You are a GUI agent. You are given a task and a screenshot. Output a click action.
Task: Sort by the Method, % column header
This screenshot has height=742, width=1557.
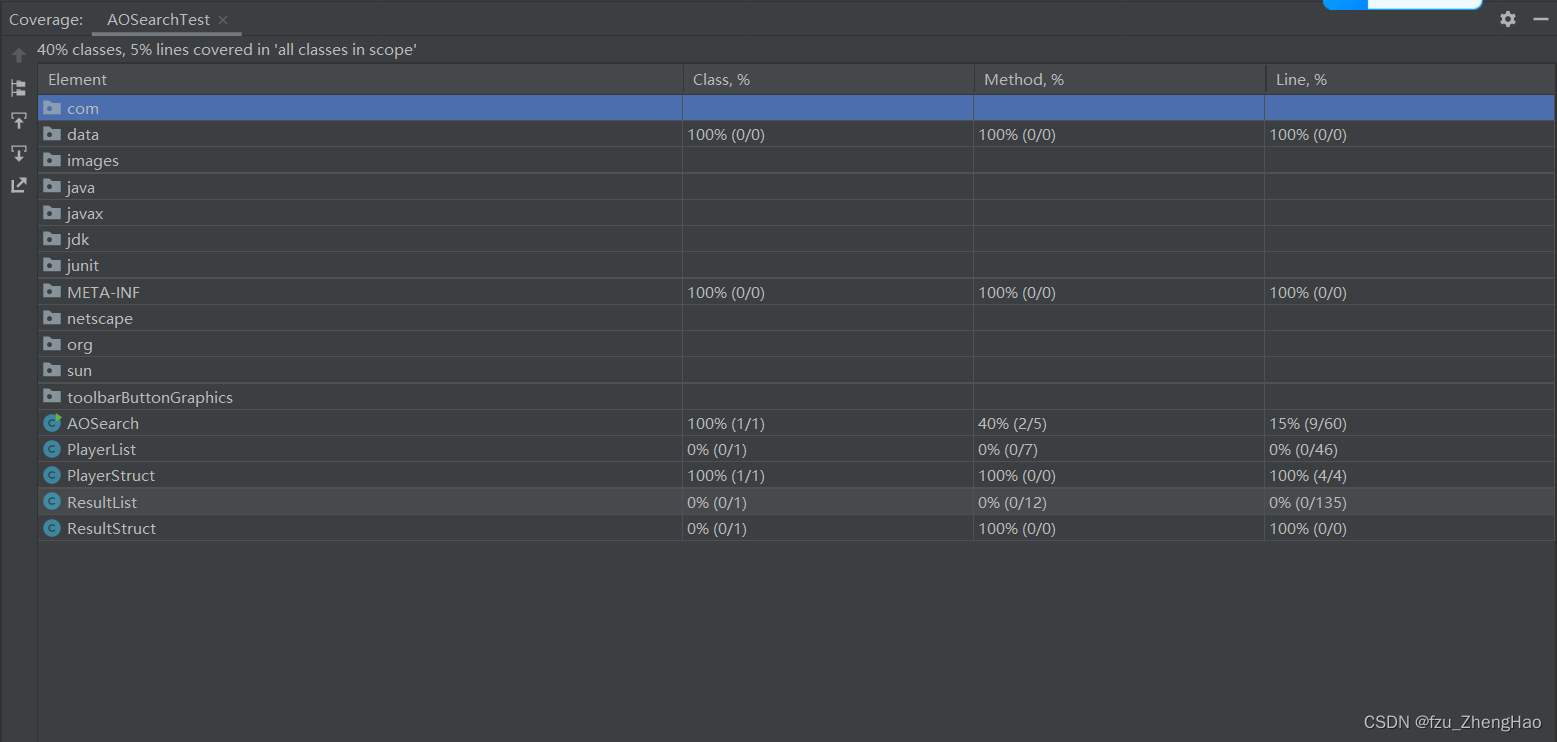point(1119,80)
